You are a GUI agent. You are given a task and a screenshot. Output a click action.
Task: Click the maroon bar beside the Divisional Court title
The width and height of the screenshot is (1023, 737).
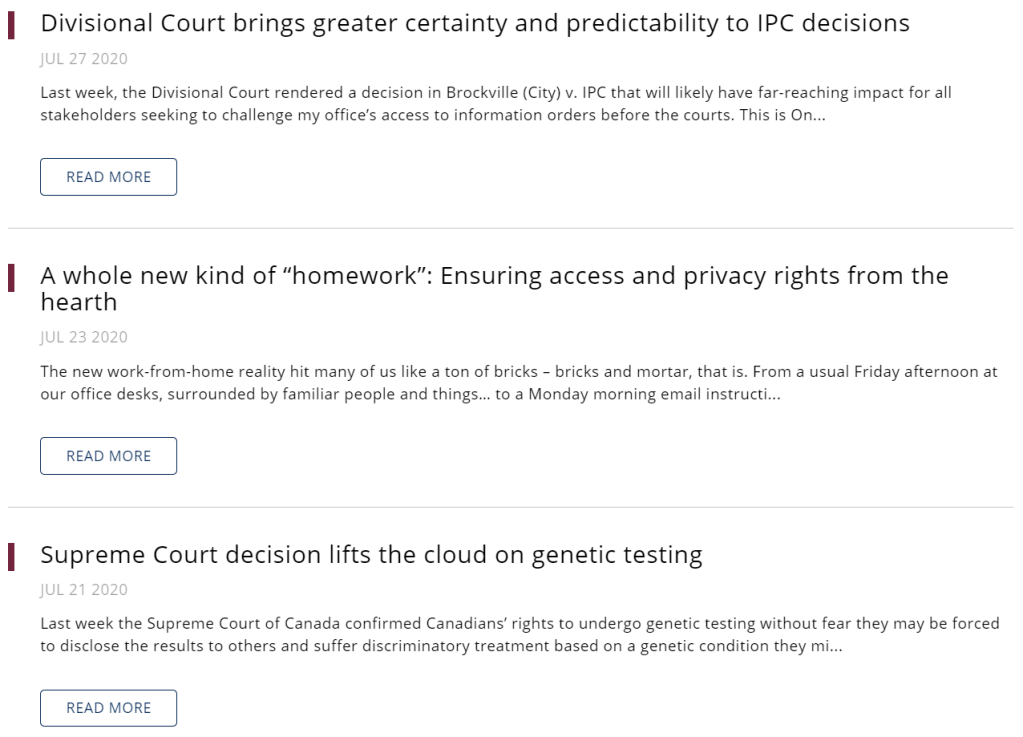(11, 24)
